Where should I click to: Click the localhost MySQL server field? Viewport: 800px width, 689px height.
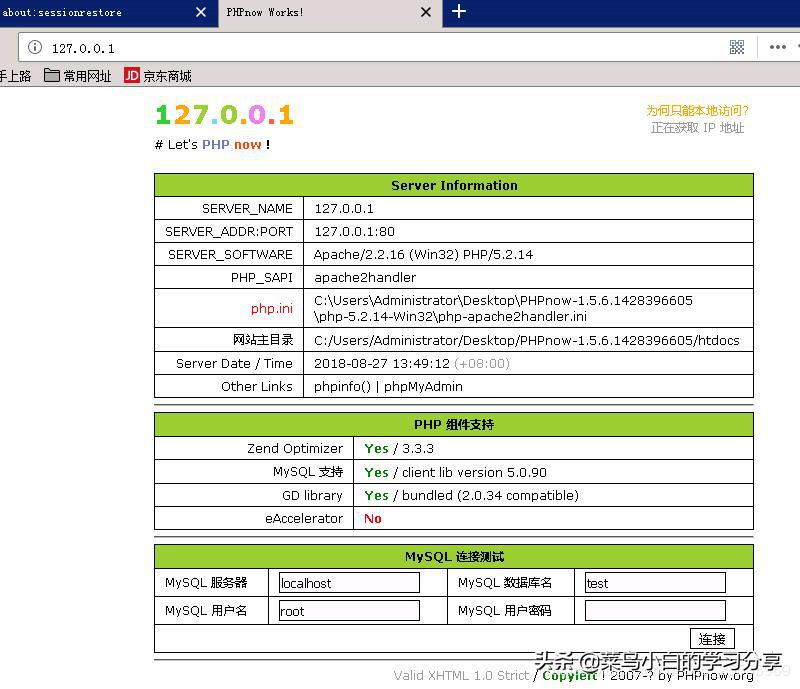(349, 582)
